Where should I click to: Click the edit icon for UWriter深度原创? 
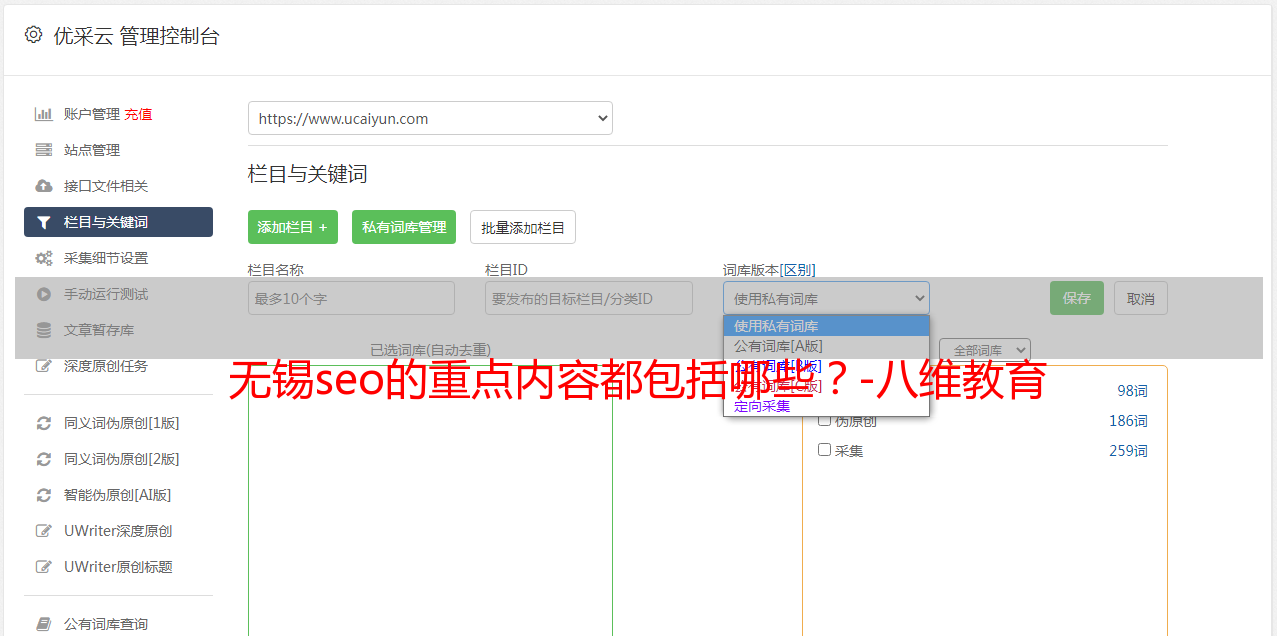point(43,531)
